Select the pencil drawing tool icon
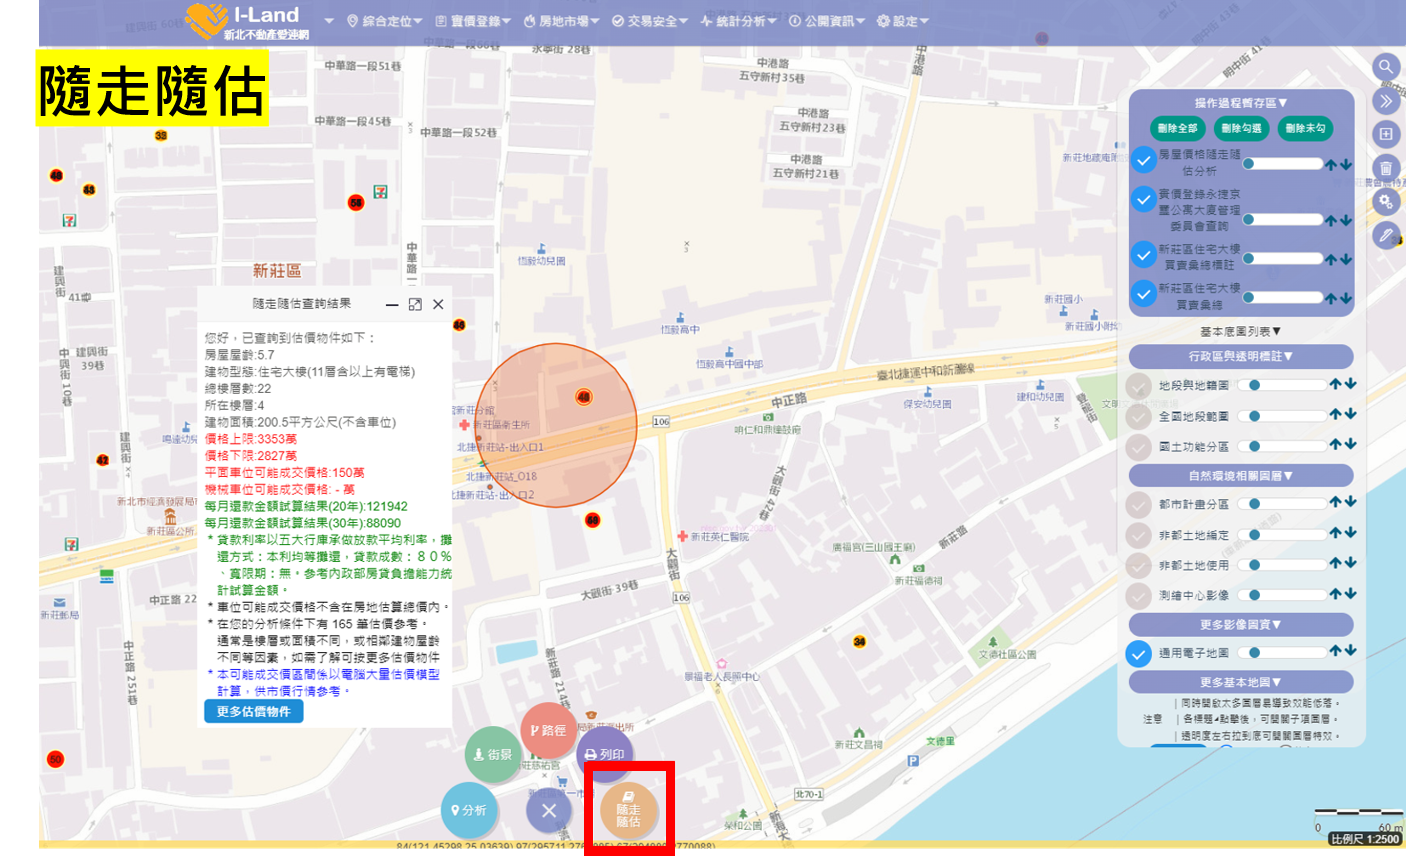This screenshot has width=1406, height=856. pos(1385,235)
